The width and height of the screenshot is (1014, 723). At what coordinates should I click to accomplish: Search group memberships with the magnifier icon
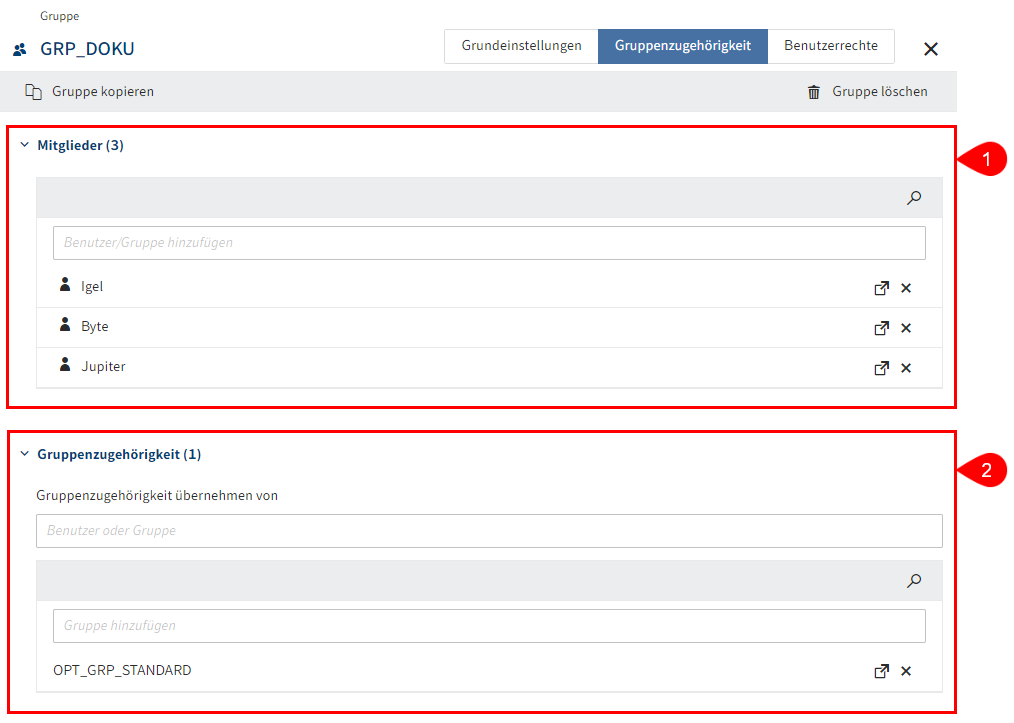coord(913,580)
